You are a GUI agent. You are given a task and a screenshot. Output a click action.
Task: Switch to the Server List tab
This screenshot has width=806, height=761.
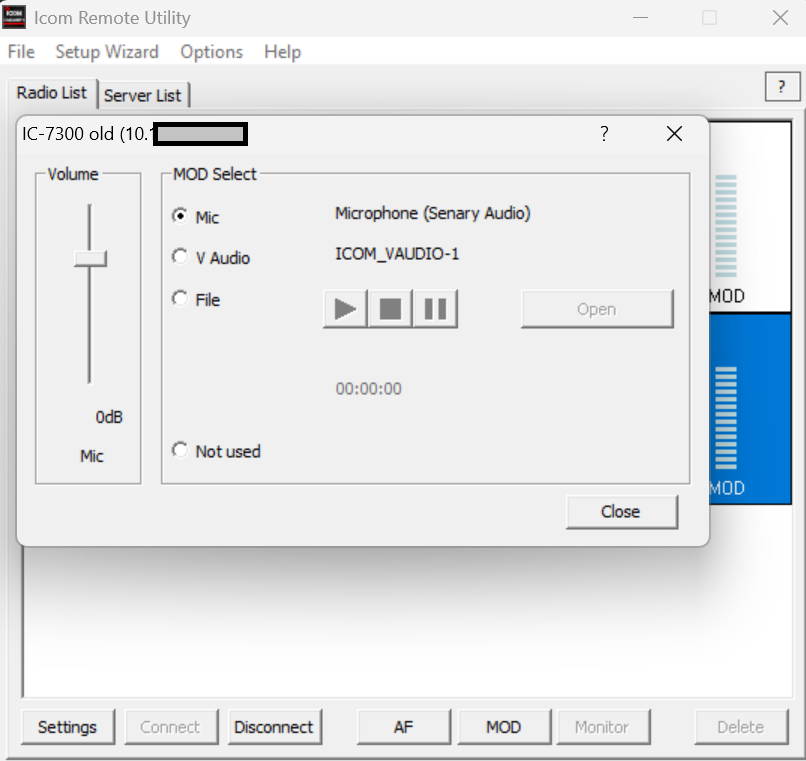pos(143,95)
